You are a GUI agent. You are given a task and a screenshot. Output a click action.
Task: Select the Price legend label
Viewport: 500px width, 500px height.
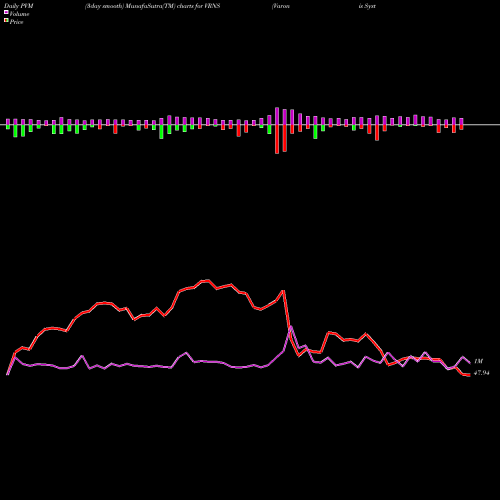[x=16, y=22]
